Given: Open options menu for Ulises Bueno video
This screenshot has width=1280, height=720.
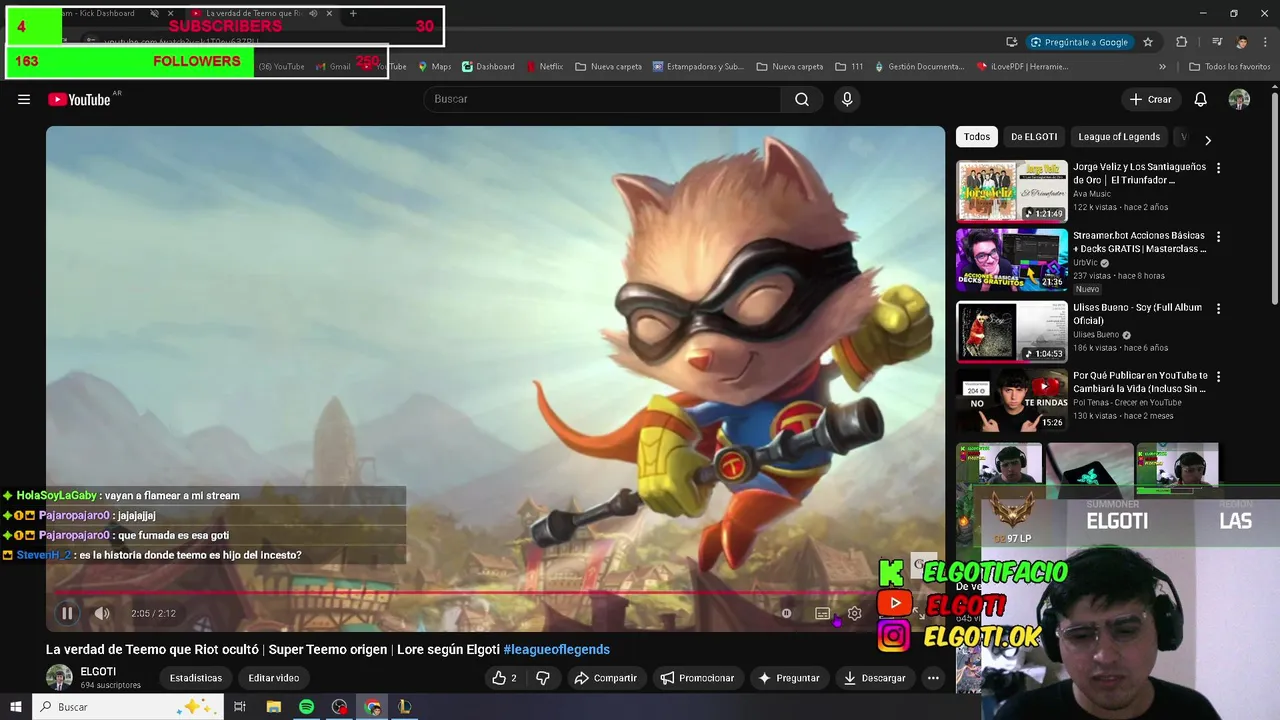Looking at the screenshot, I should (1218, 309).
